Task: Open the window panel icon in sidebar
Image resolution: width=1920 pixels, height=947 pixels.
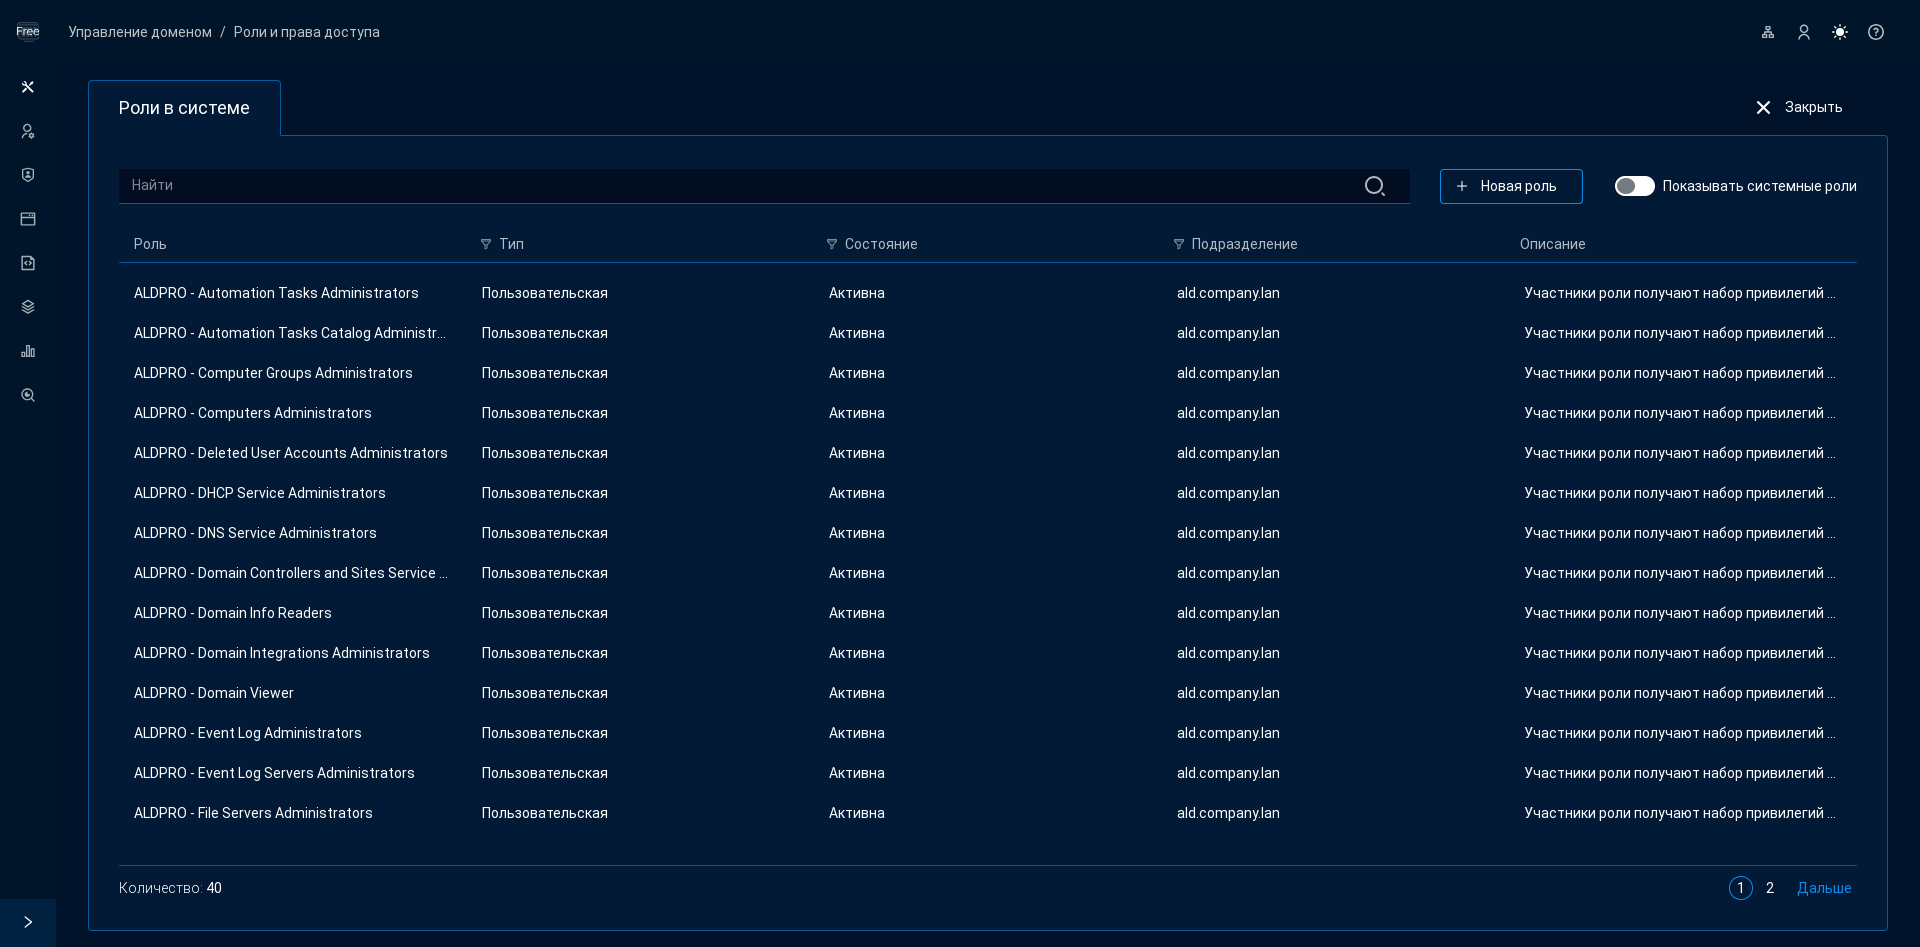Action: tap(28, 219)
